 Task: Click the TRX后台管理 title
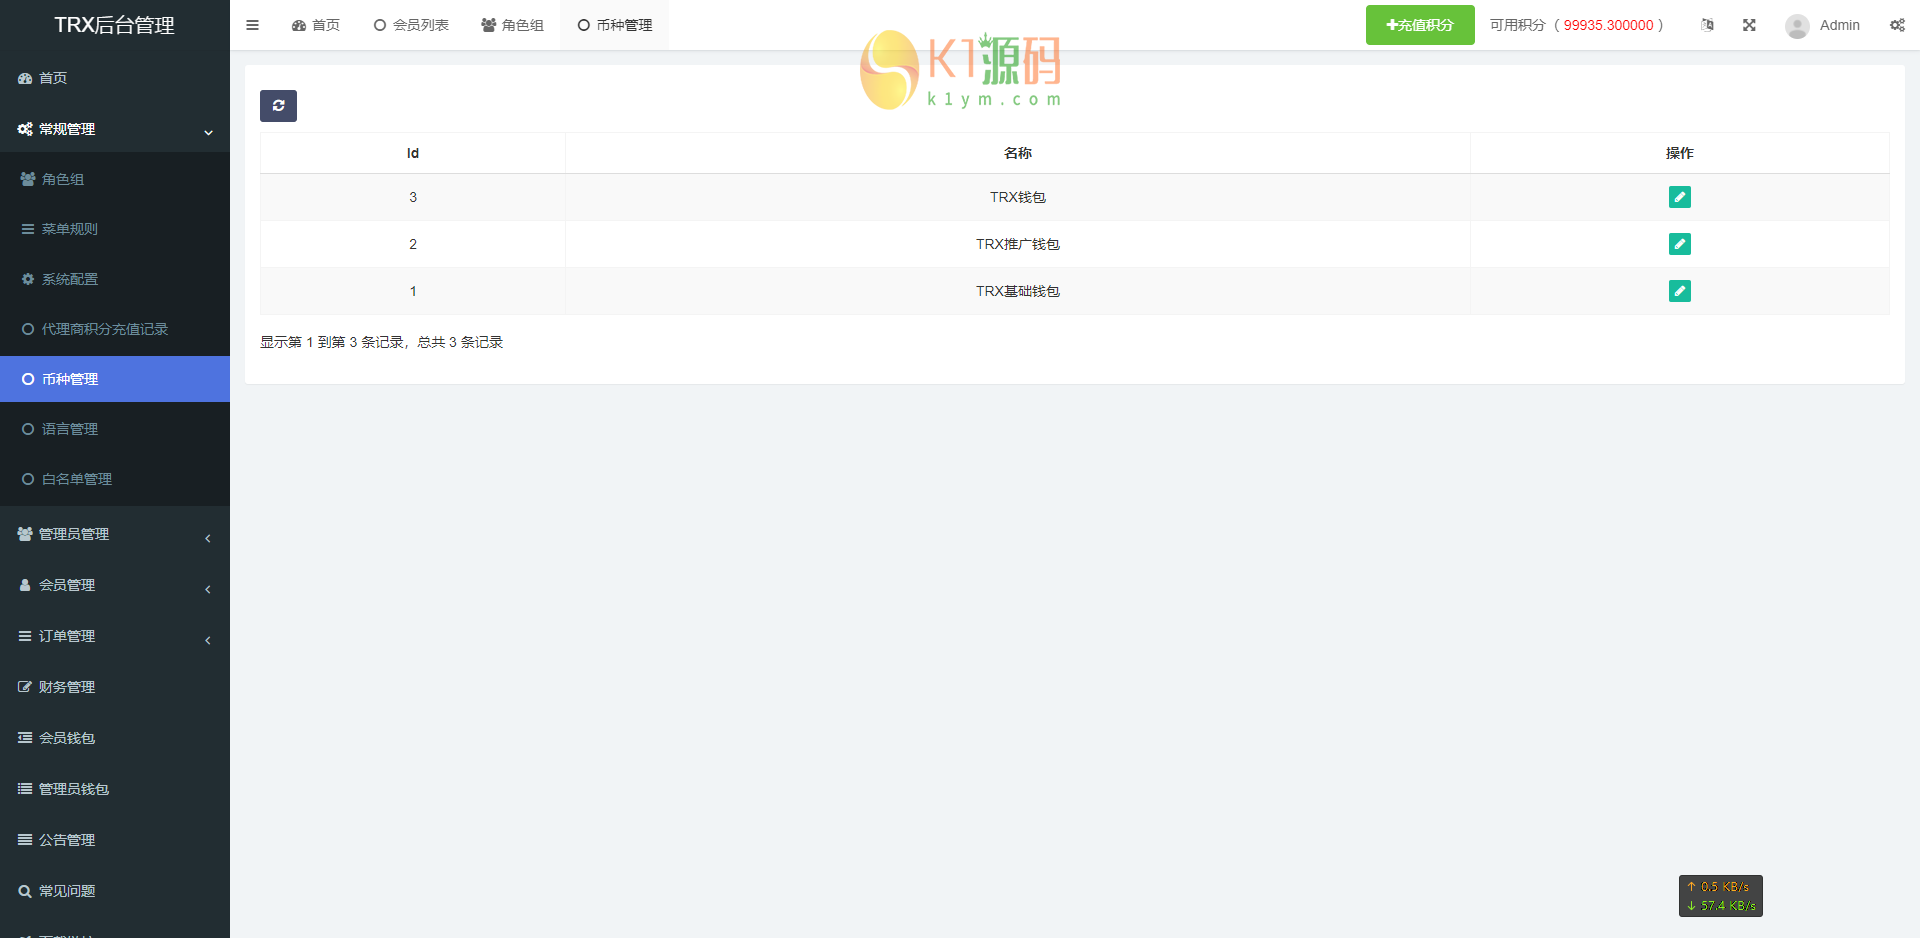[x=114, y=25]
